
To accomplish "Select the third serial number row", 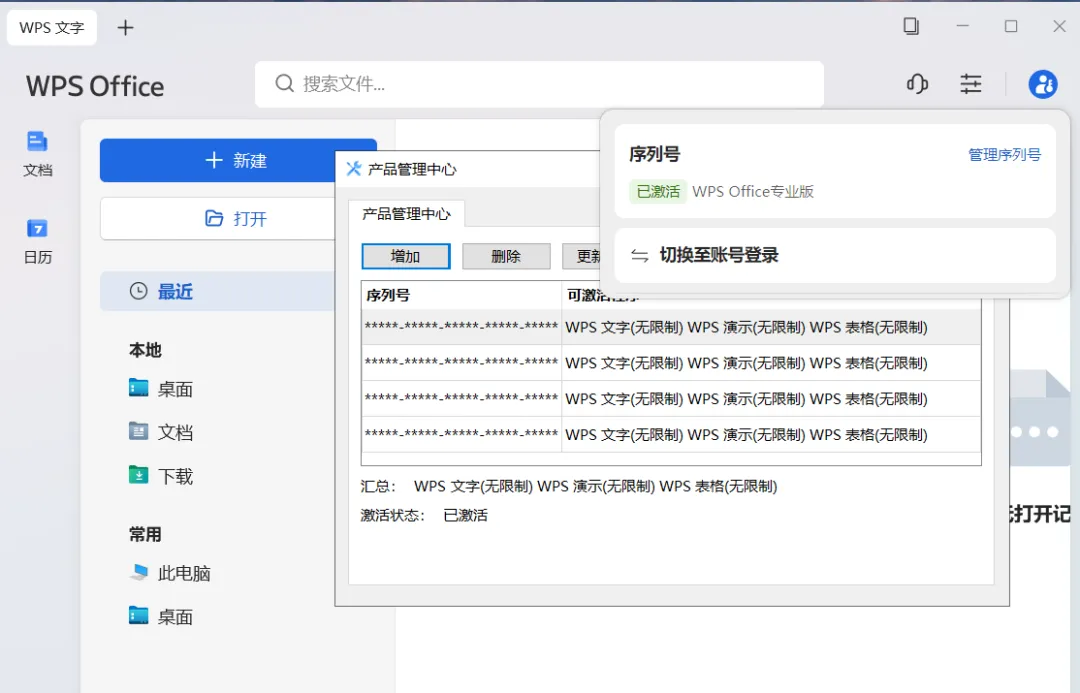I will tap(671, 399).
